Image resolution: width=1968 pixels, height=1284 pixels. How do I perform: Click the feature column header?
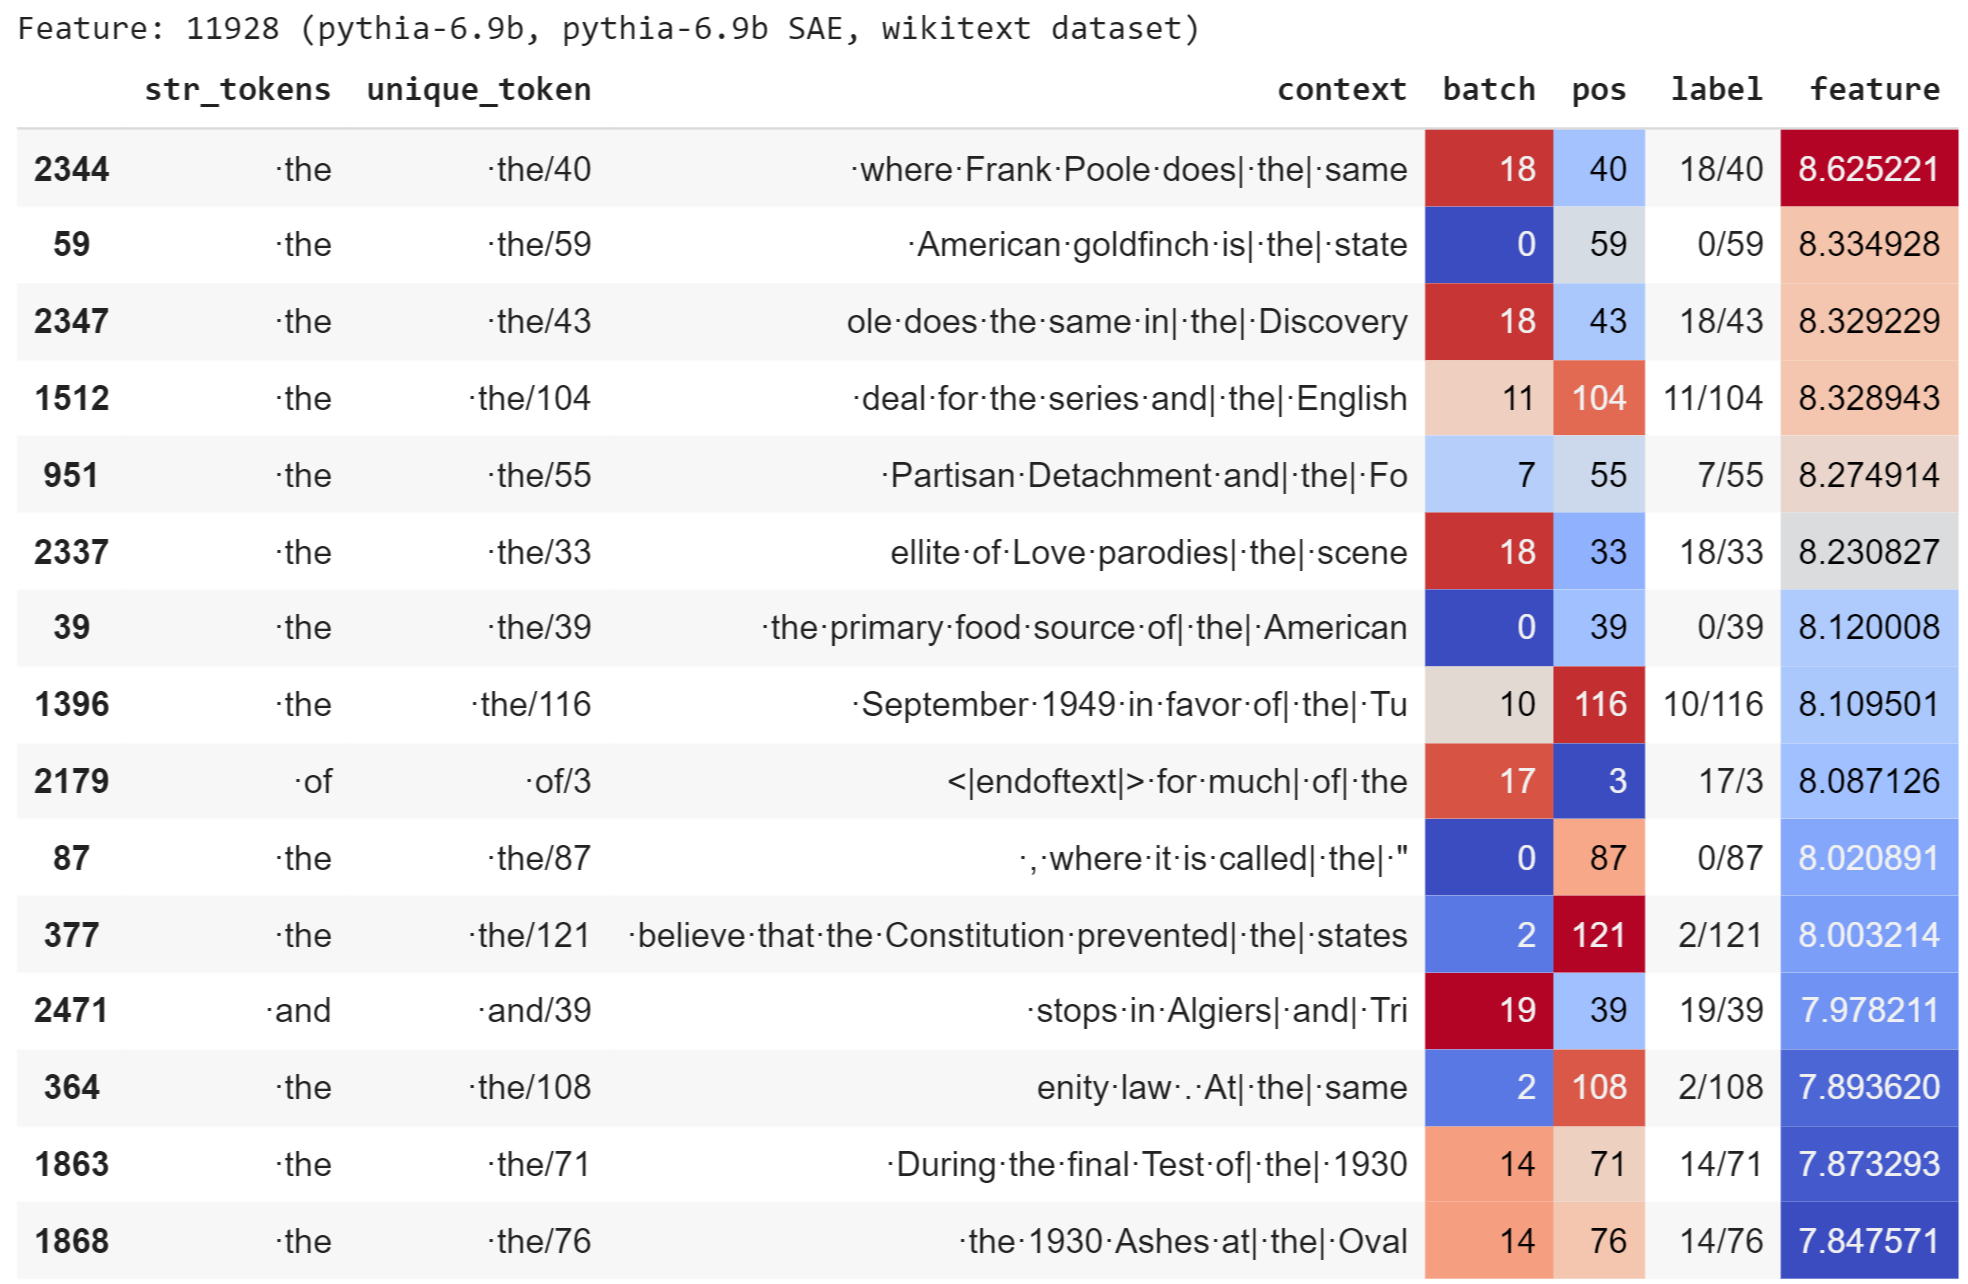pos(1874,90)
